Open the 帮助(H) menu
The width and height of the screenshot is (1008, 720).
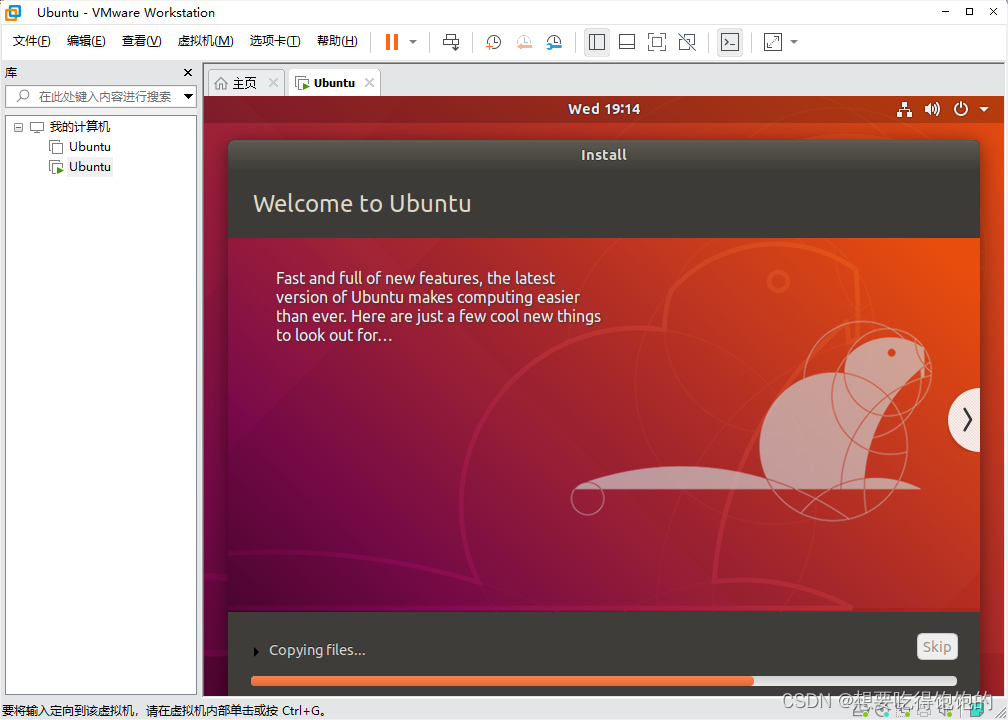(x=338, y=41)
